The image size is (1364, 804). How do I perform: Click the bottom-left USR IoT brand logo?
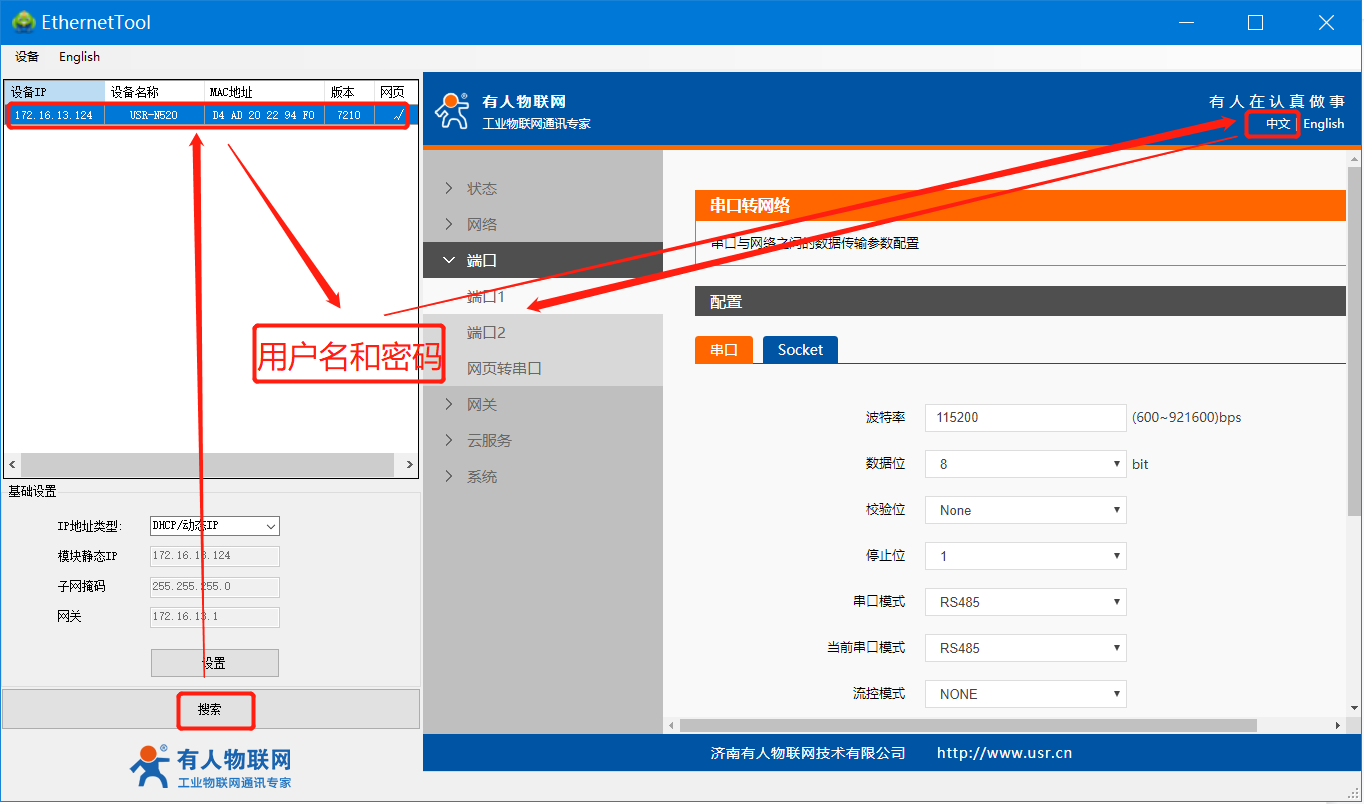click(x=211, y=767)
